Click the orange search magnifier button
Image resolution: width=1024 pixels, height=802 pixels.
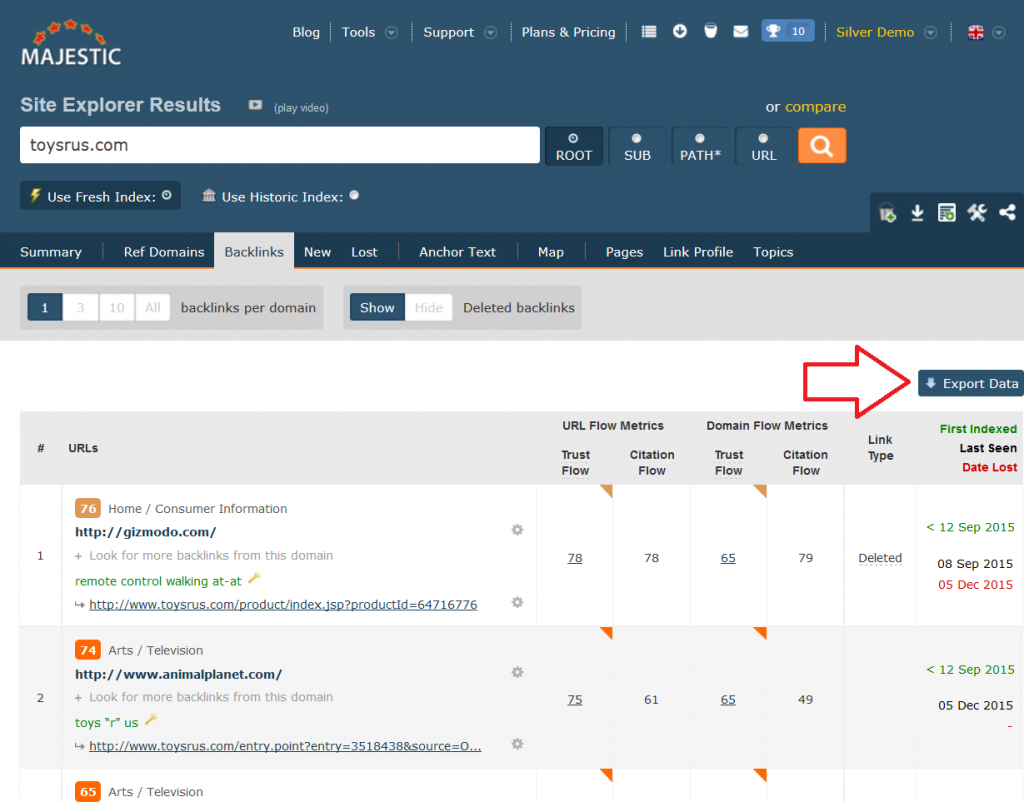[822, 146]
